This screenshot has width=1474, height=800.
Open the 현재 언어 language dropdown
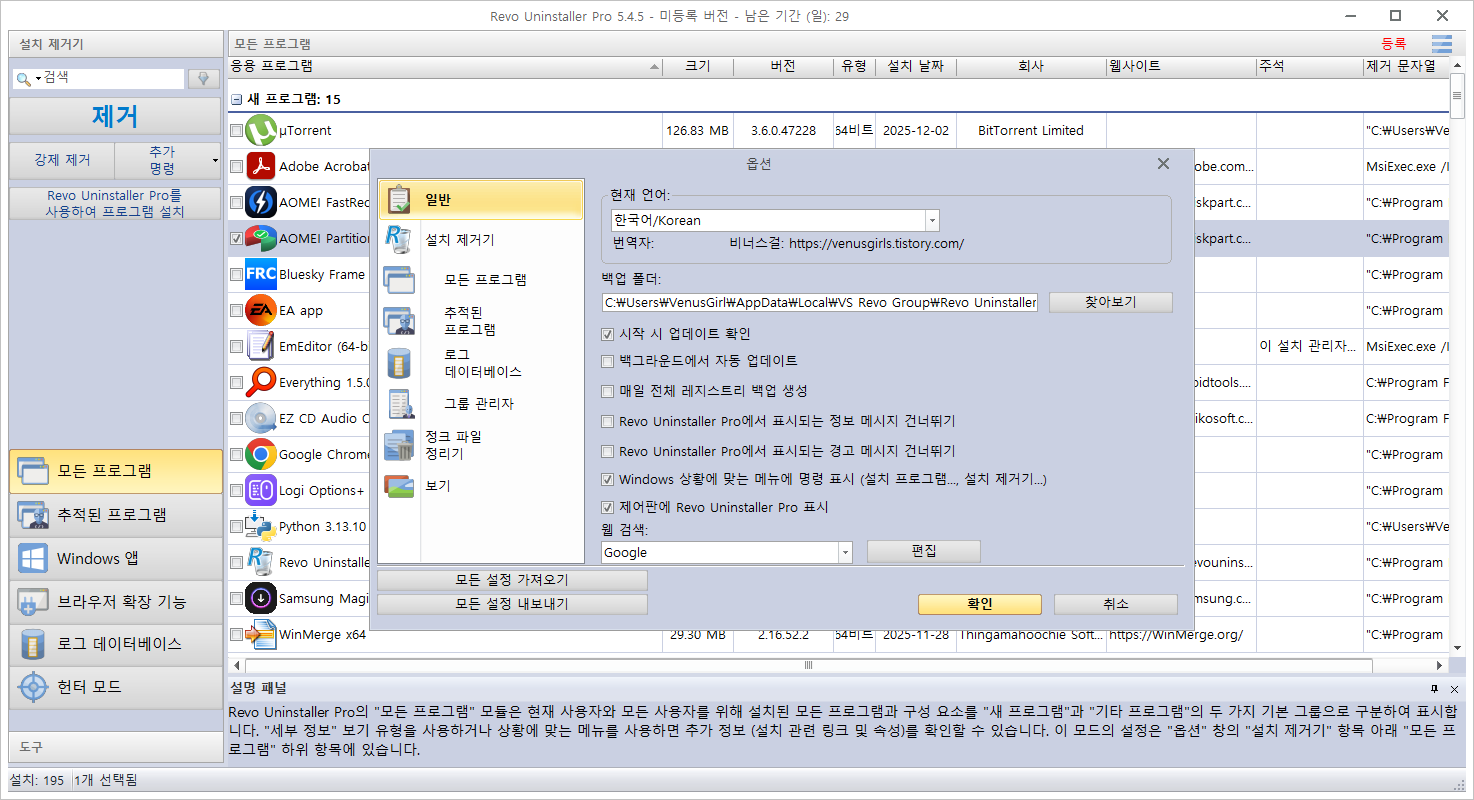(932, 221)
